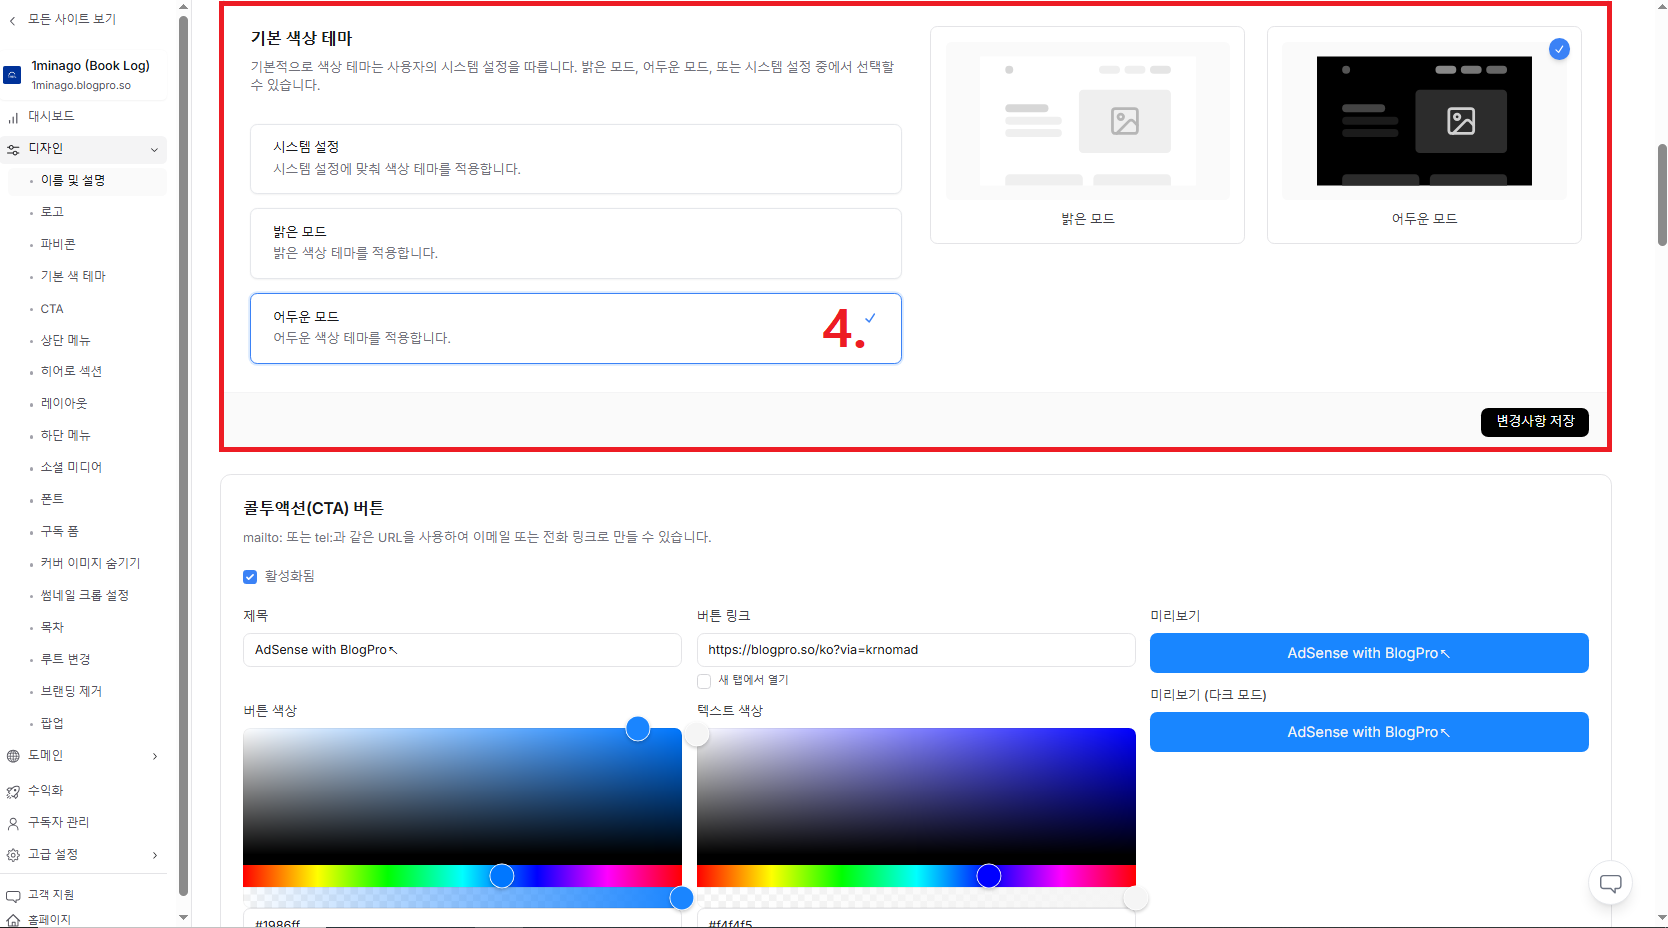Select the 어두운 모드 preview thumbnail
Image resolution: width=1668 pixels, height=928 pixels.
point(1424,135)
